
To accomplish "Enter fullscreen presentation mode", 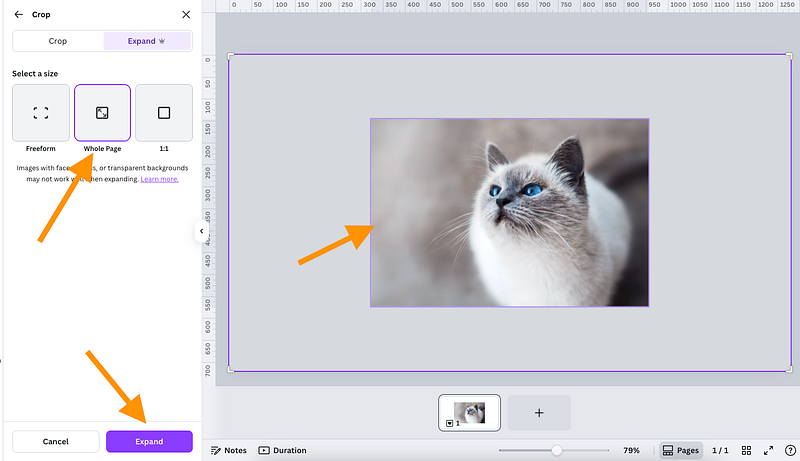I will click(x=768, y=450).
